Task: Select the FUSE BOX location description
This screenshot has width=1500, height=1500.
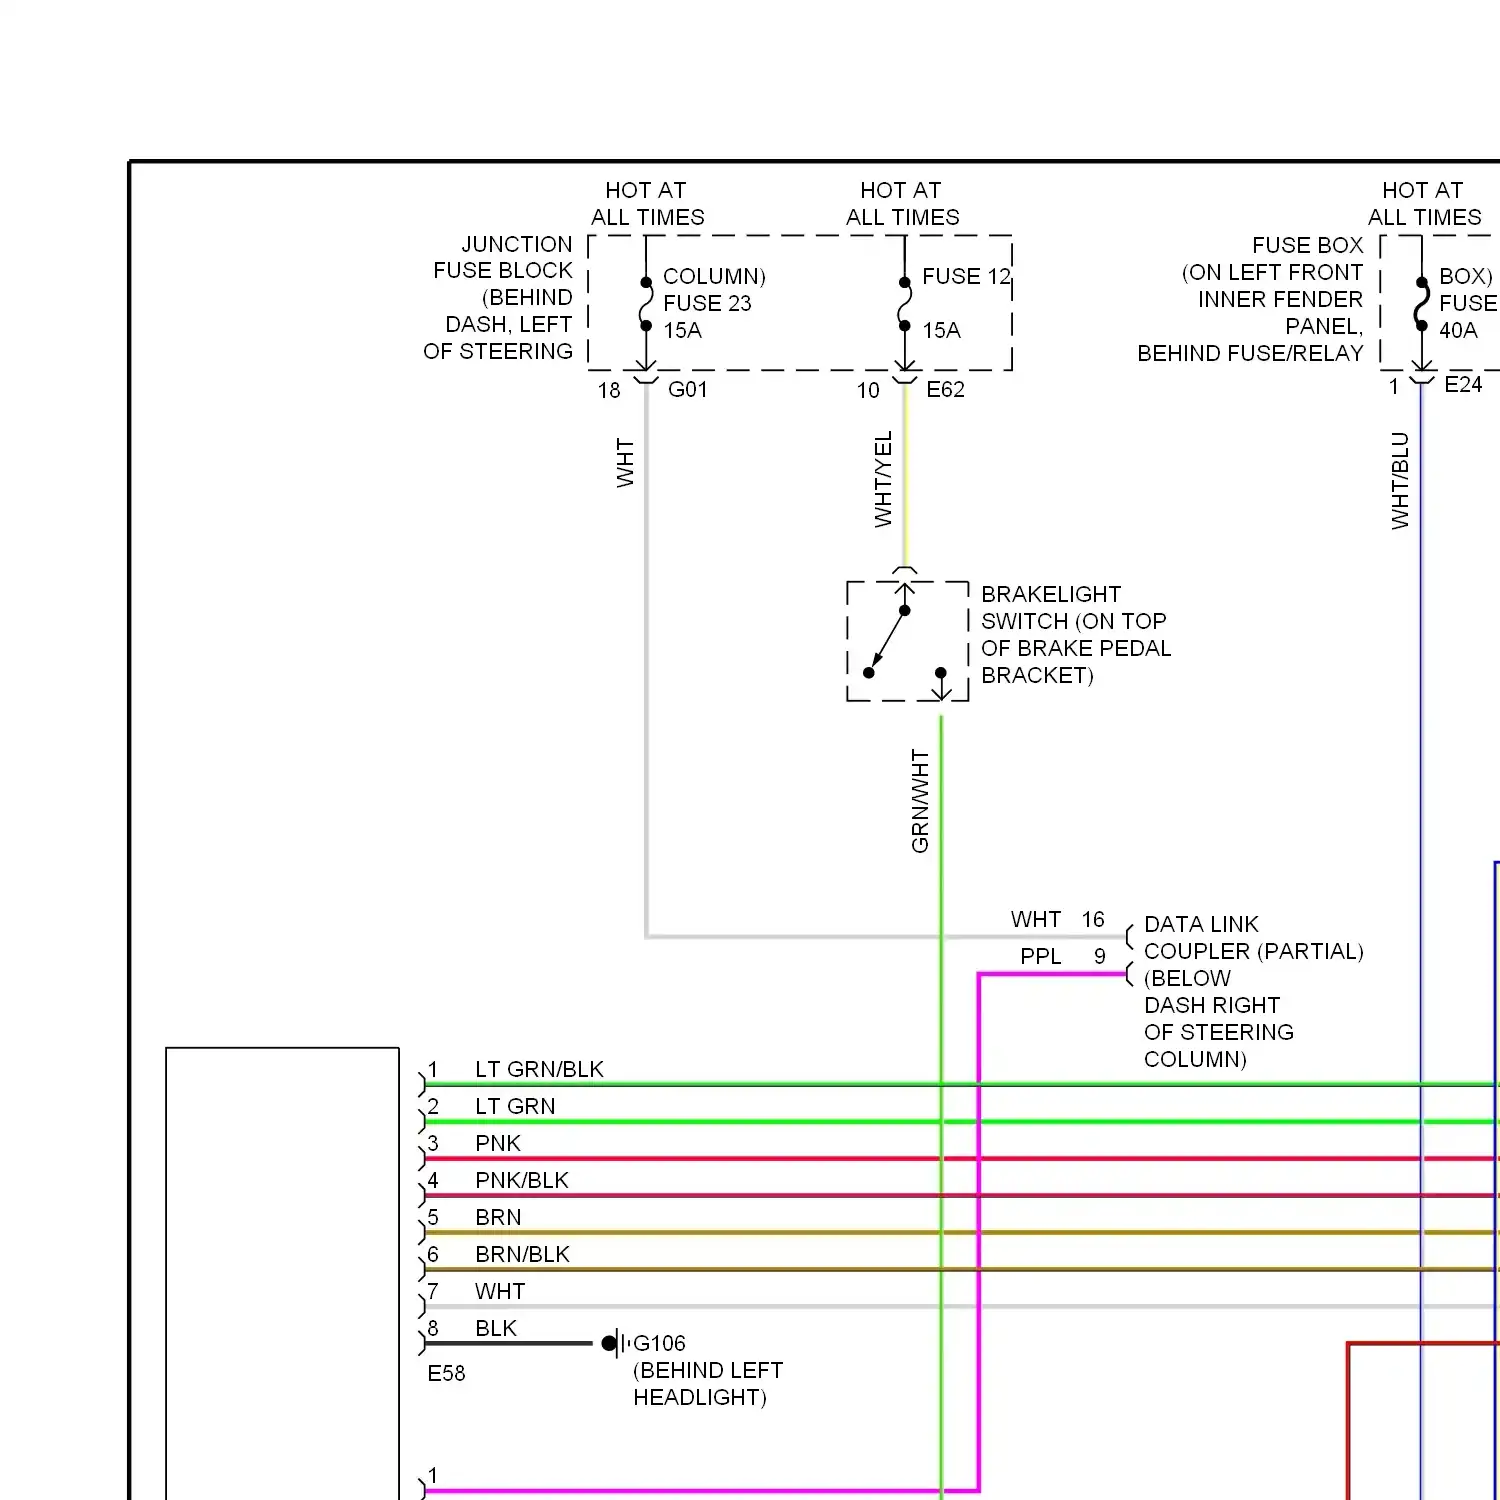Action: tap(1250, 299)
